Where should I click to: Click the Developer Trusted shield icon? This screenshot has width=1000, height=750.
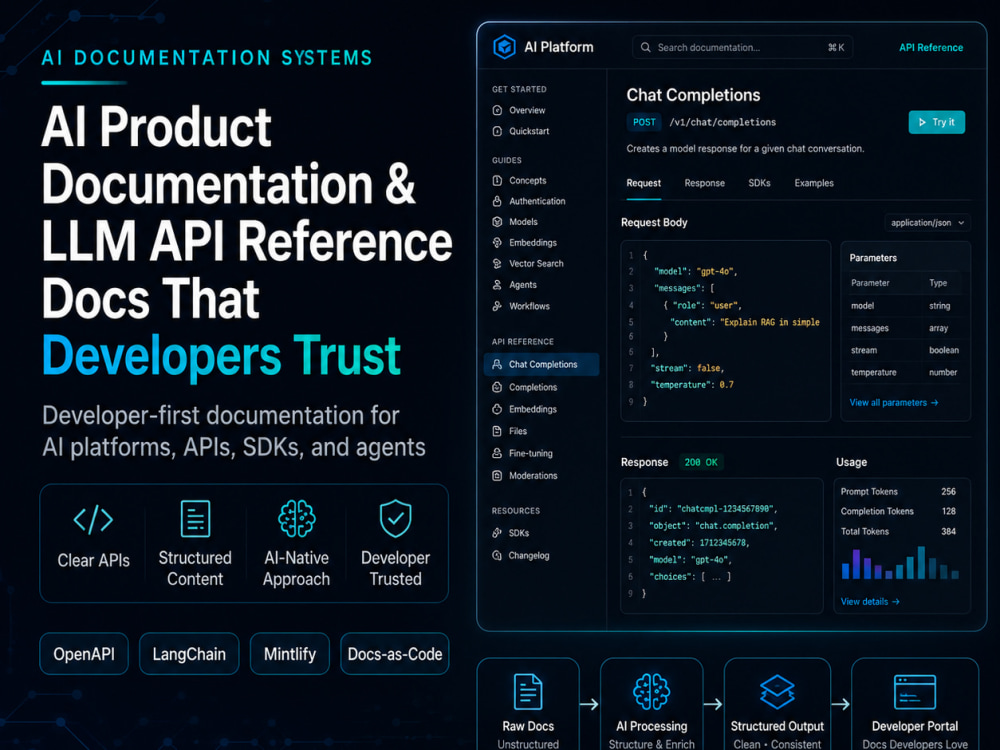395,518
